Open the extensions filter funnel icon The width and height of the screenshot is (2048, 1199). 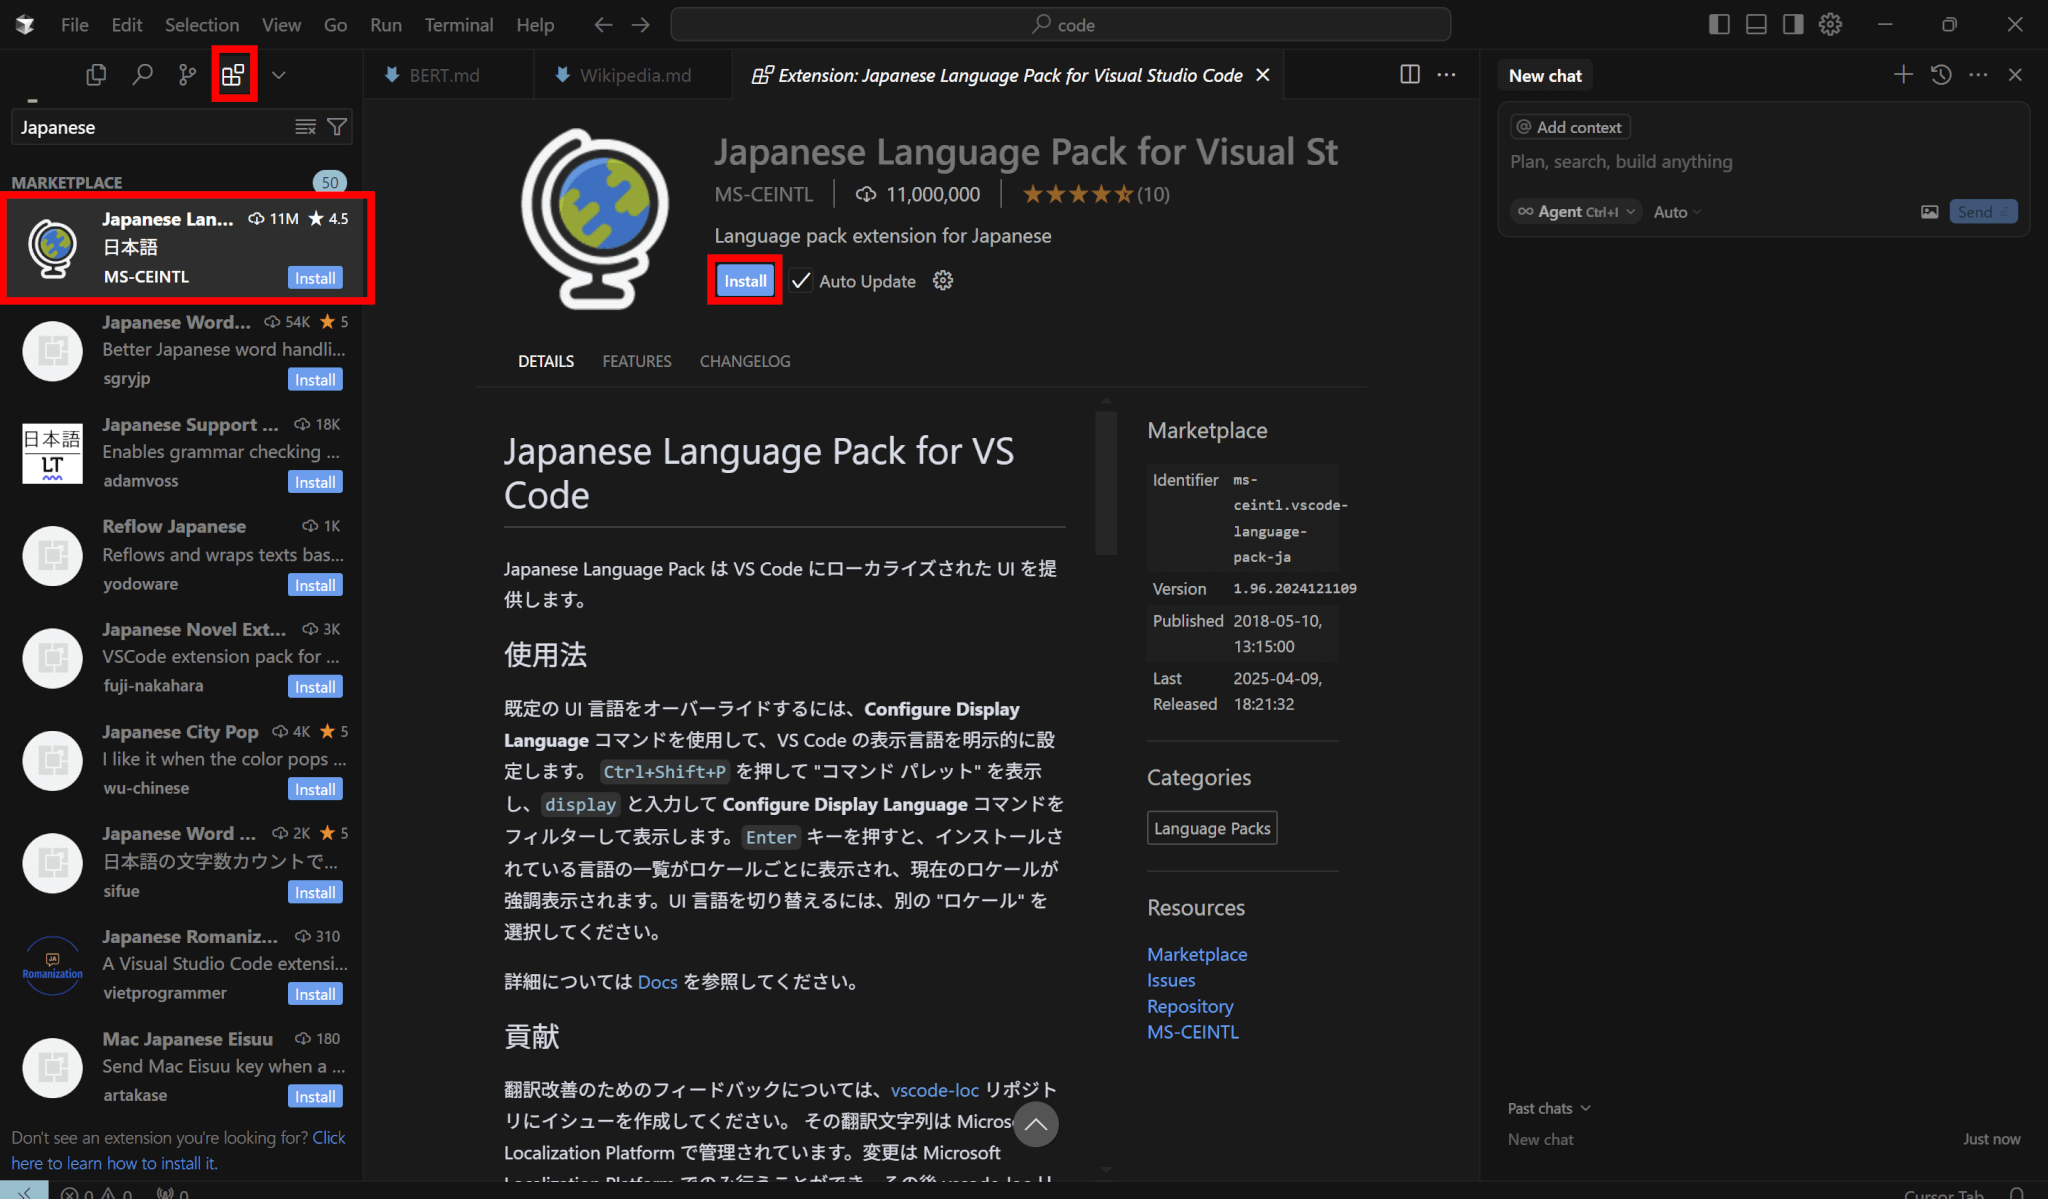pos(337,127)
